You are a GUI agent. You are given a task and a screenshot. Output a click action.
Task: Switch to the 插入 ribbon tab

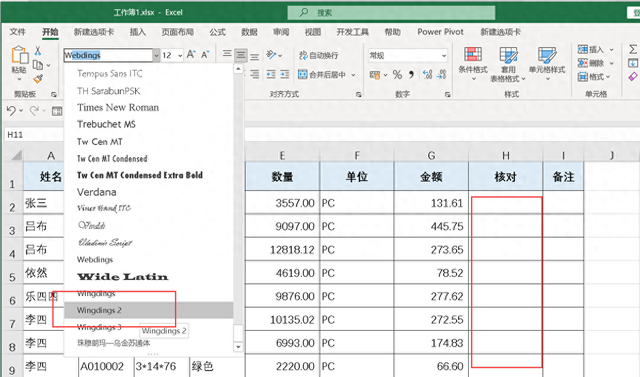138,32
